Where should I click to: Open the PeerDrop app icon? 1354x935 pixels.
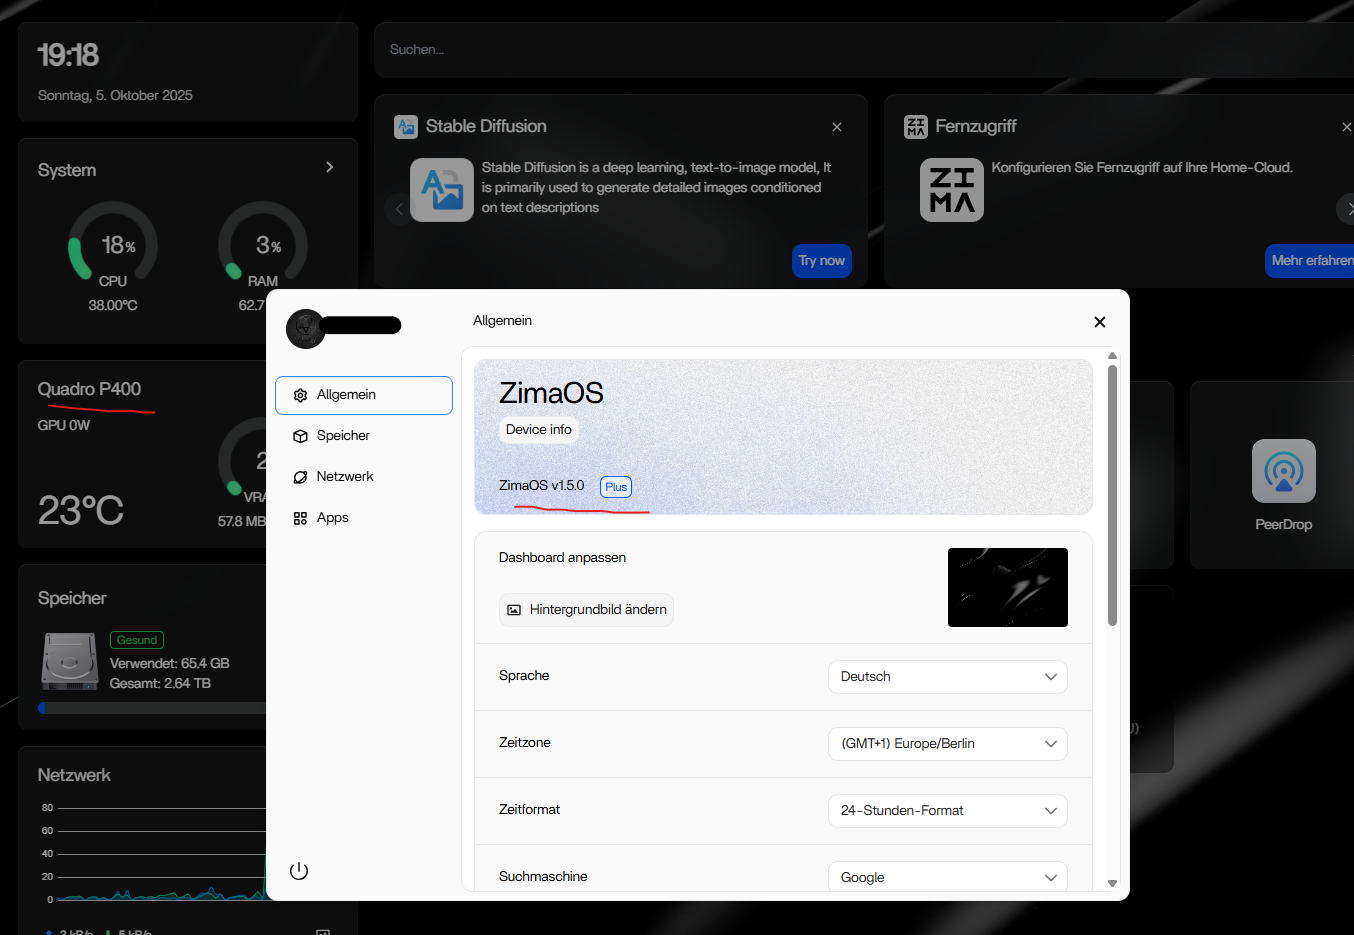1284,471
